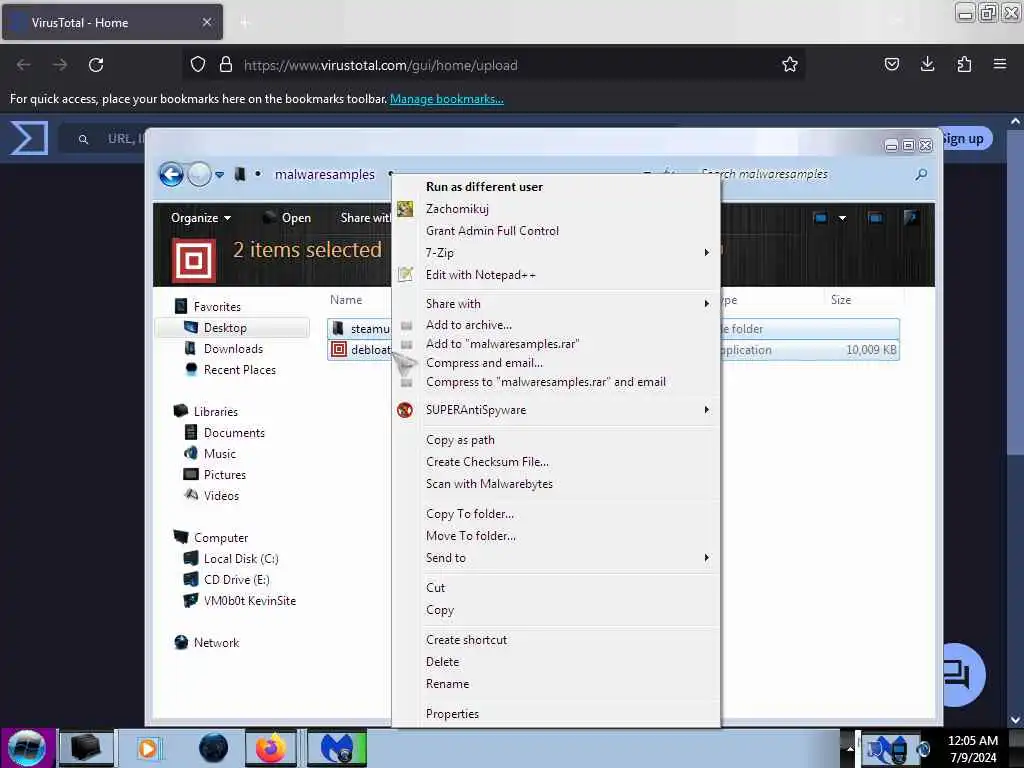Viewport: 1024px width, 768px height.
Task: Select Copy as path
Action: coord(460,440)
